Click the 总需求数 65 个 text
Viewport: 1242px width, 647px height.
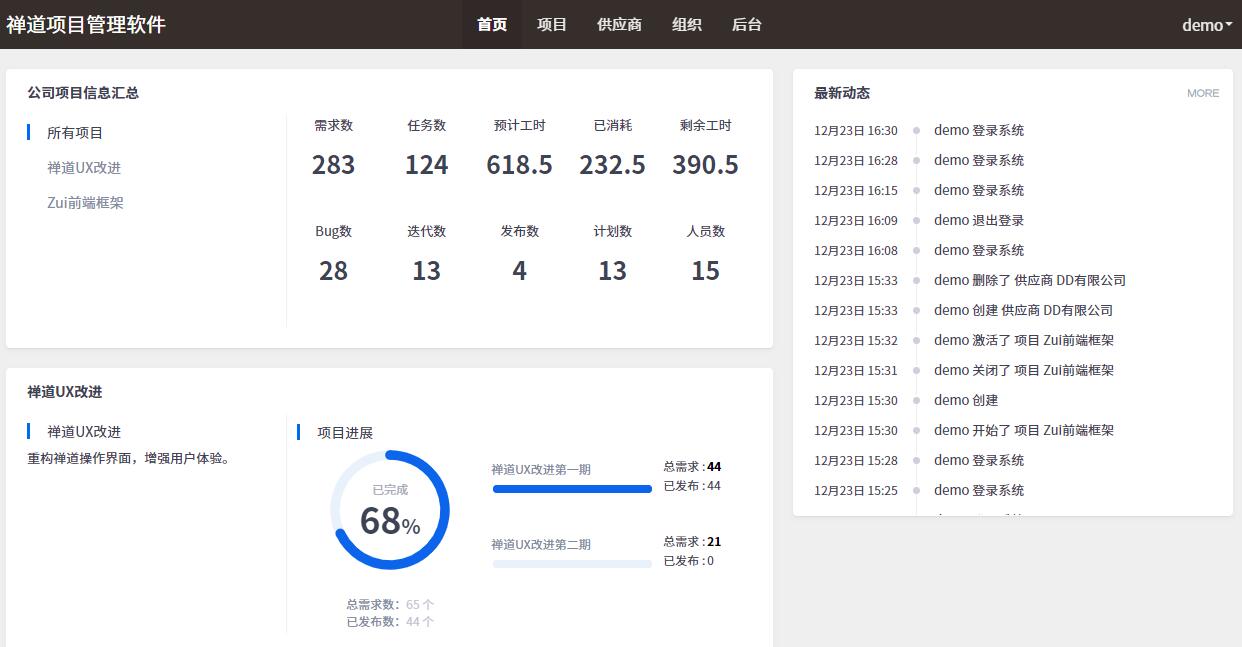point(390,605)
